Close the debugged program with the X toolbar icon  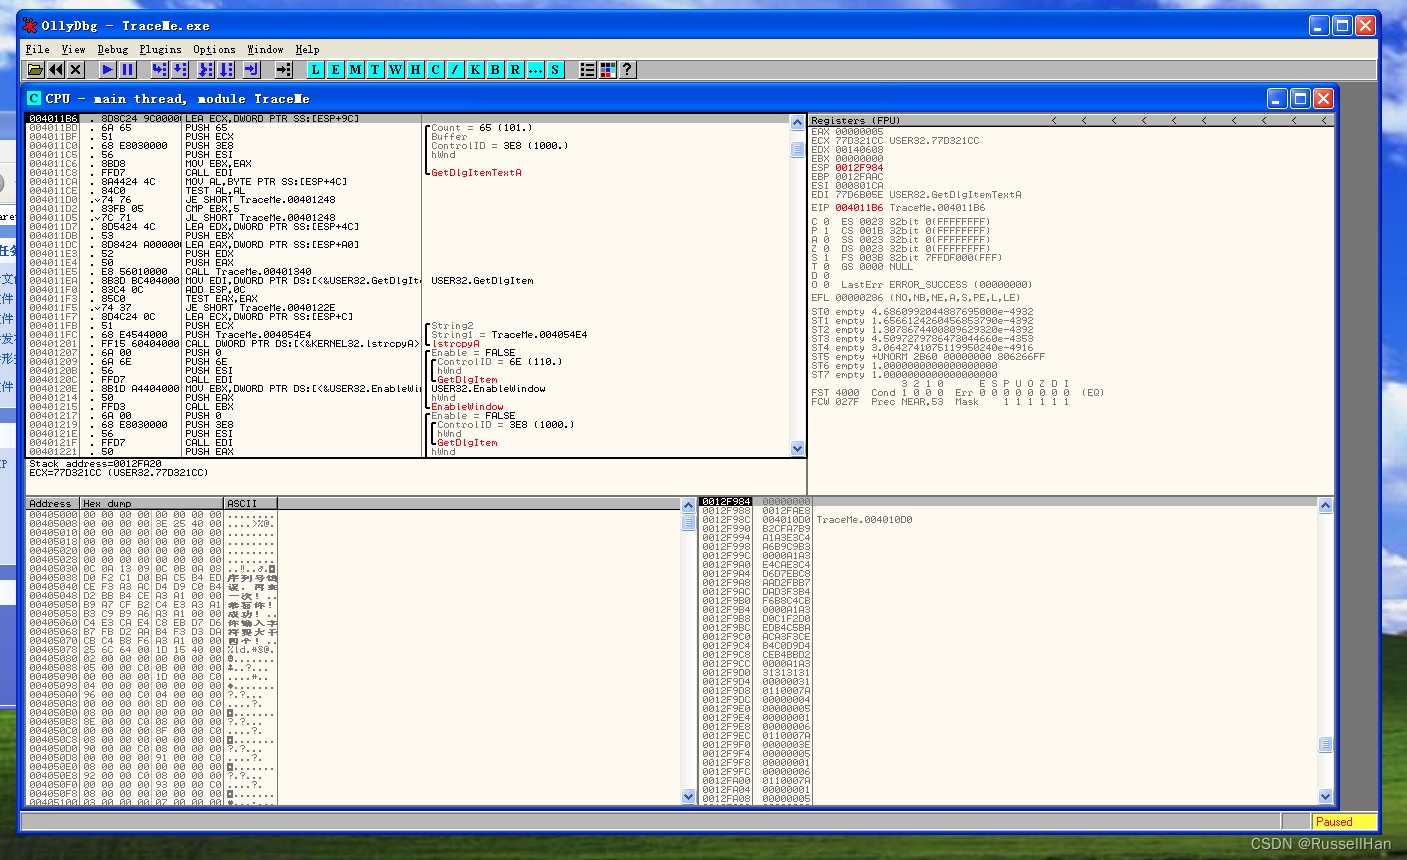tap(75, 69)
